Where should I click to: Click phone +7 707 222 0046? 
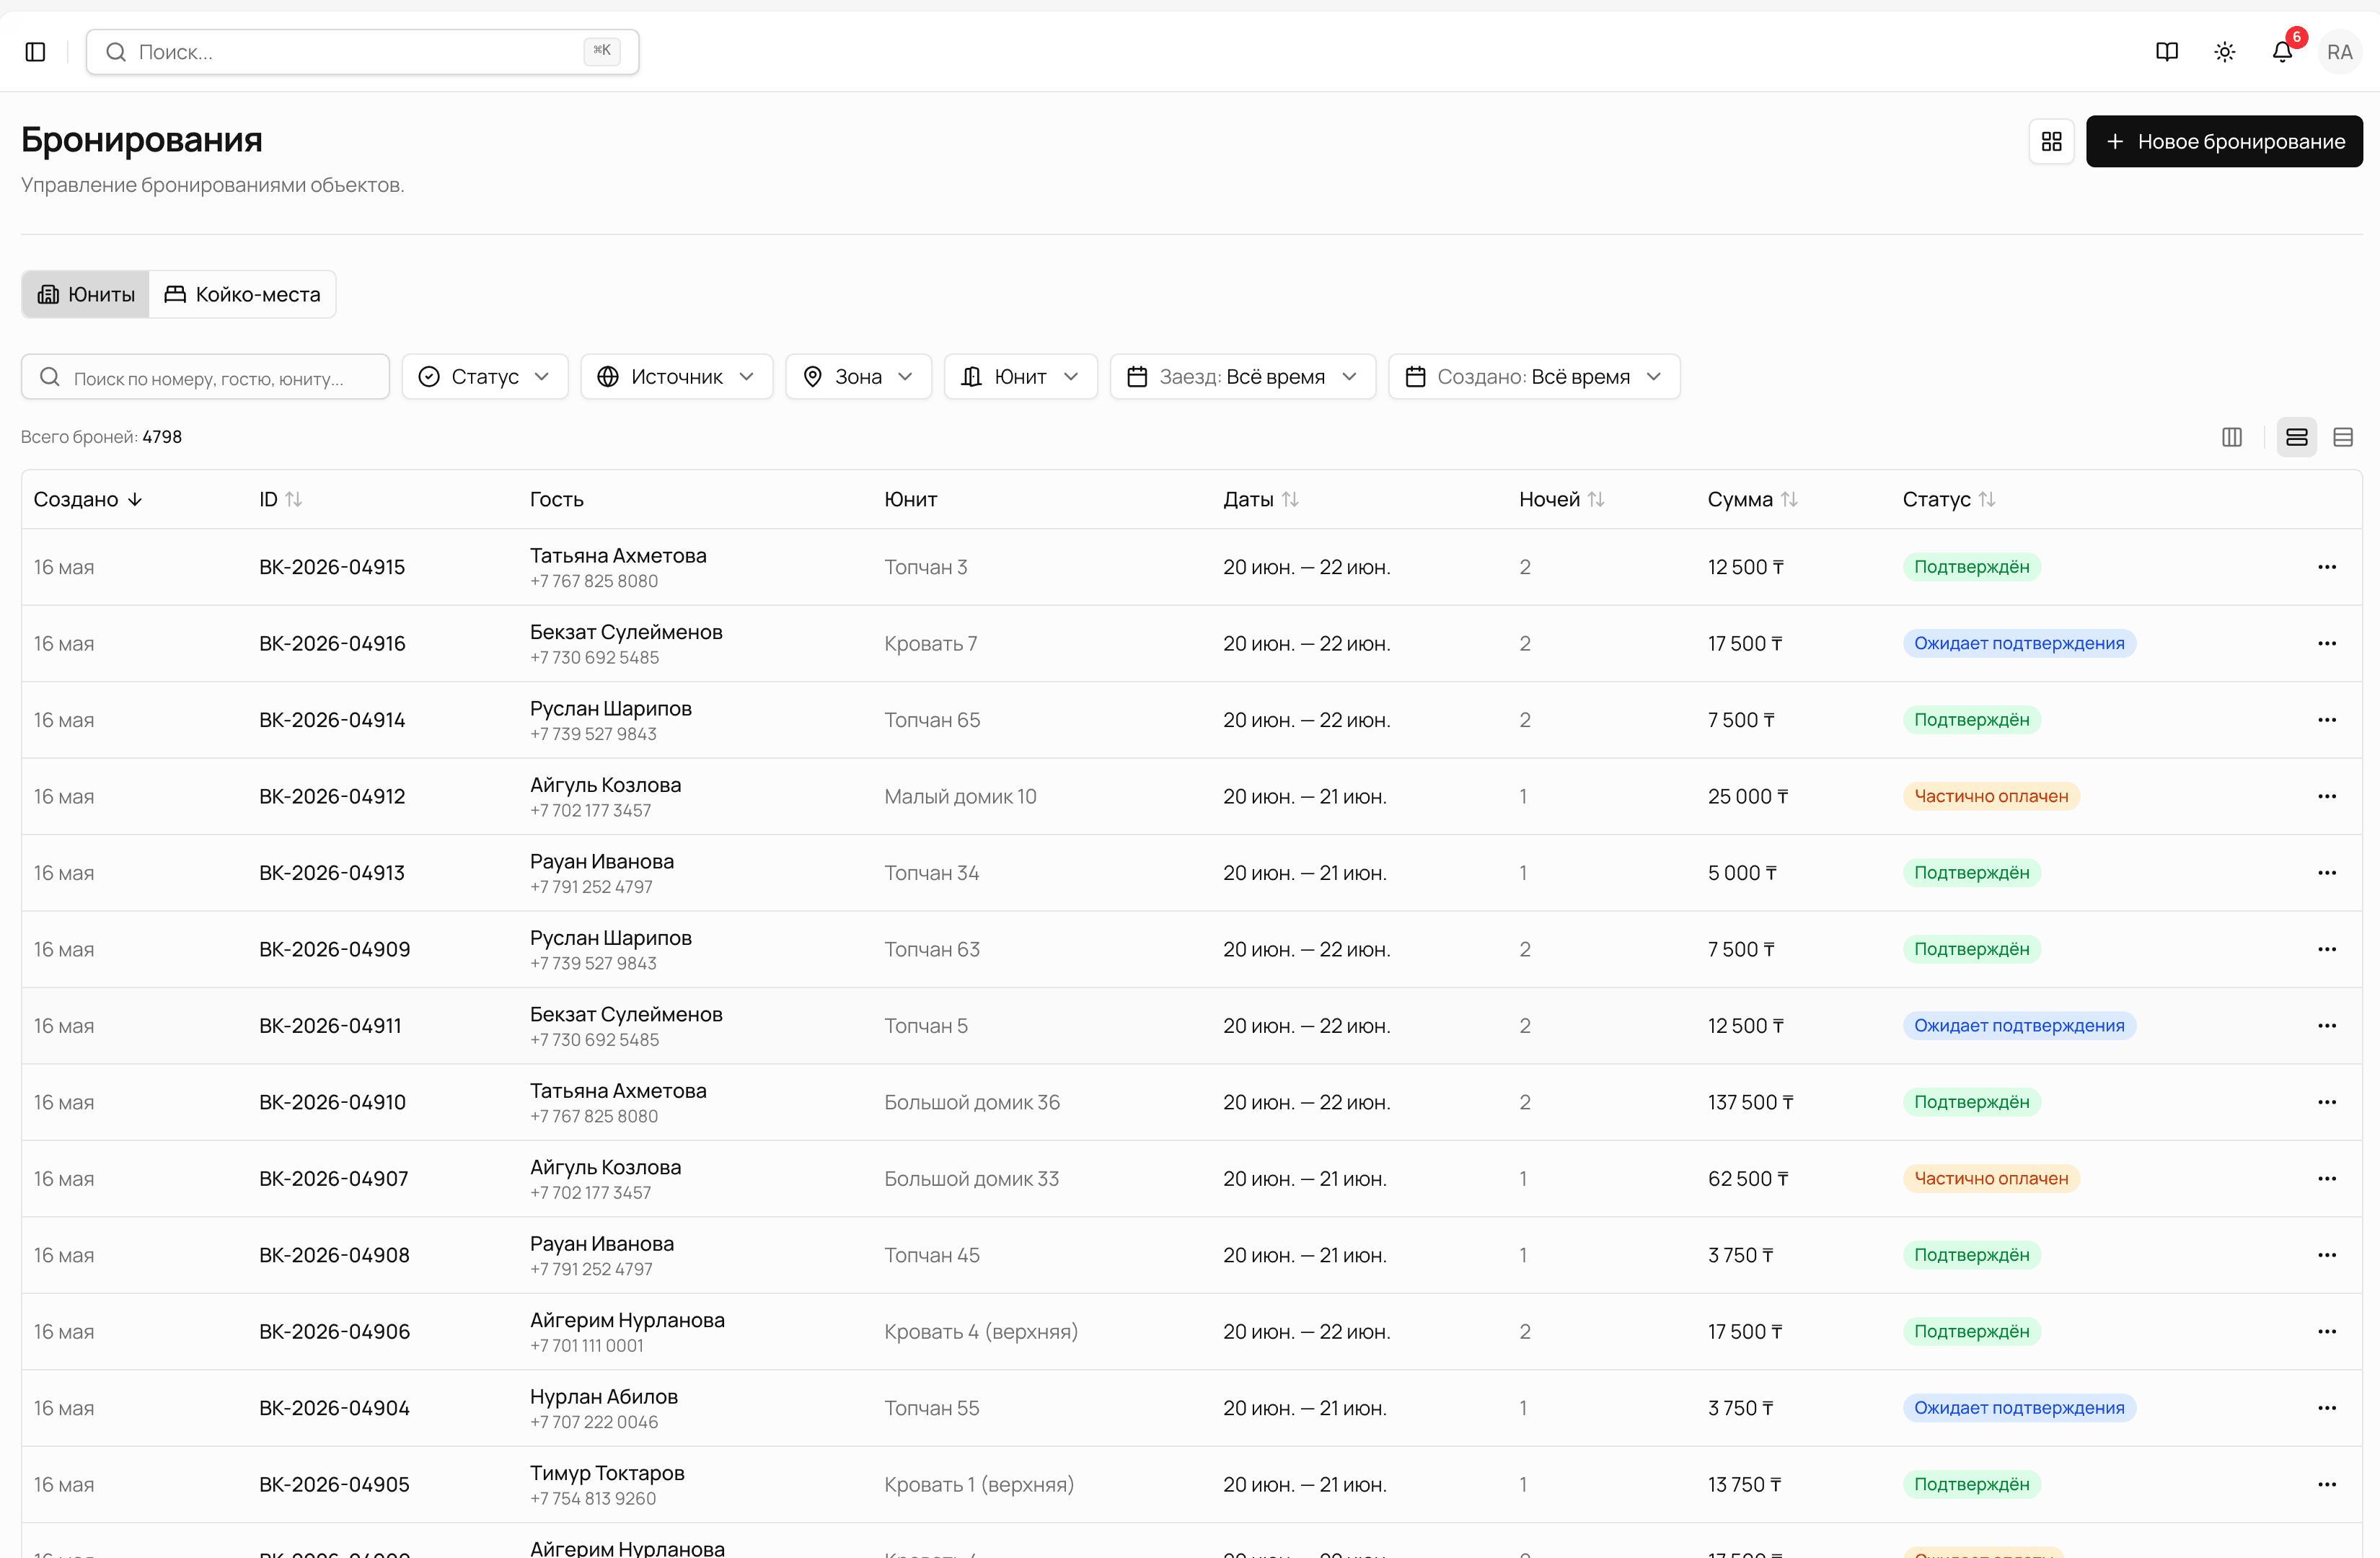click(594, 1422)
